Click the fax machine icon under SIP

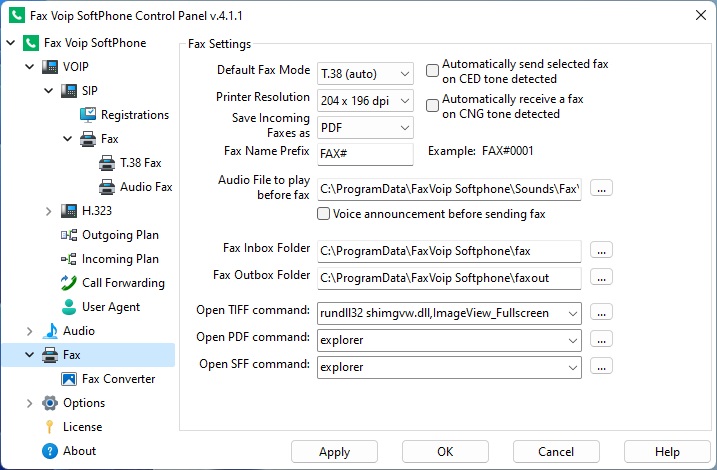[88, 139]
